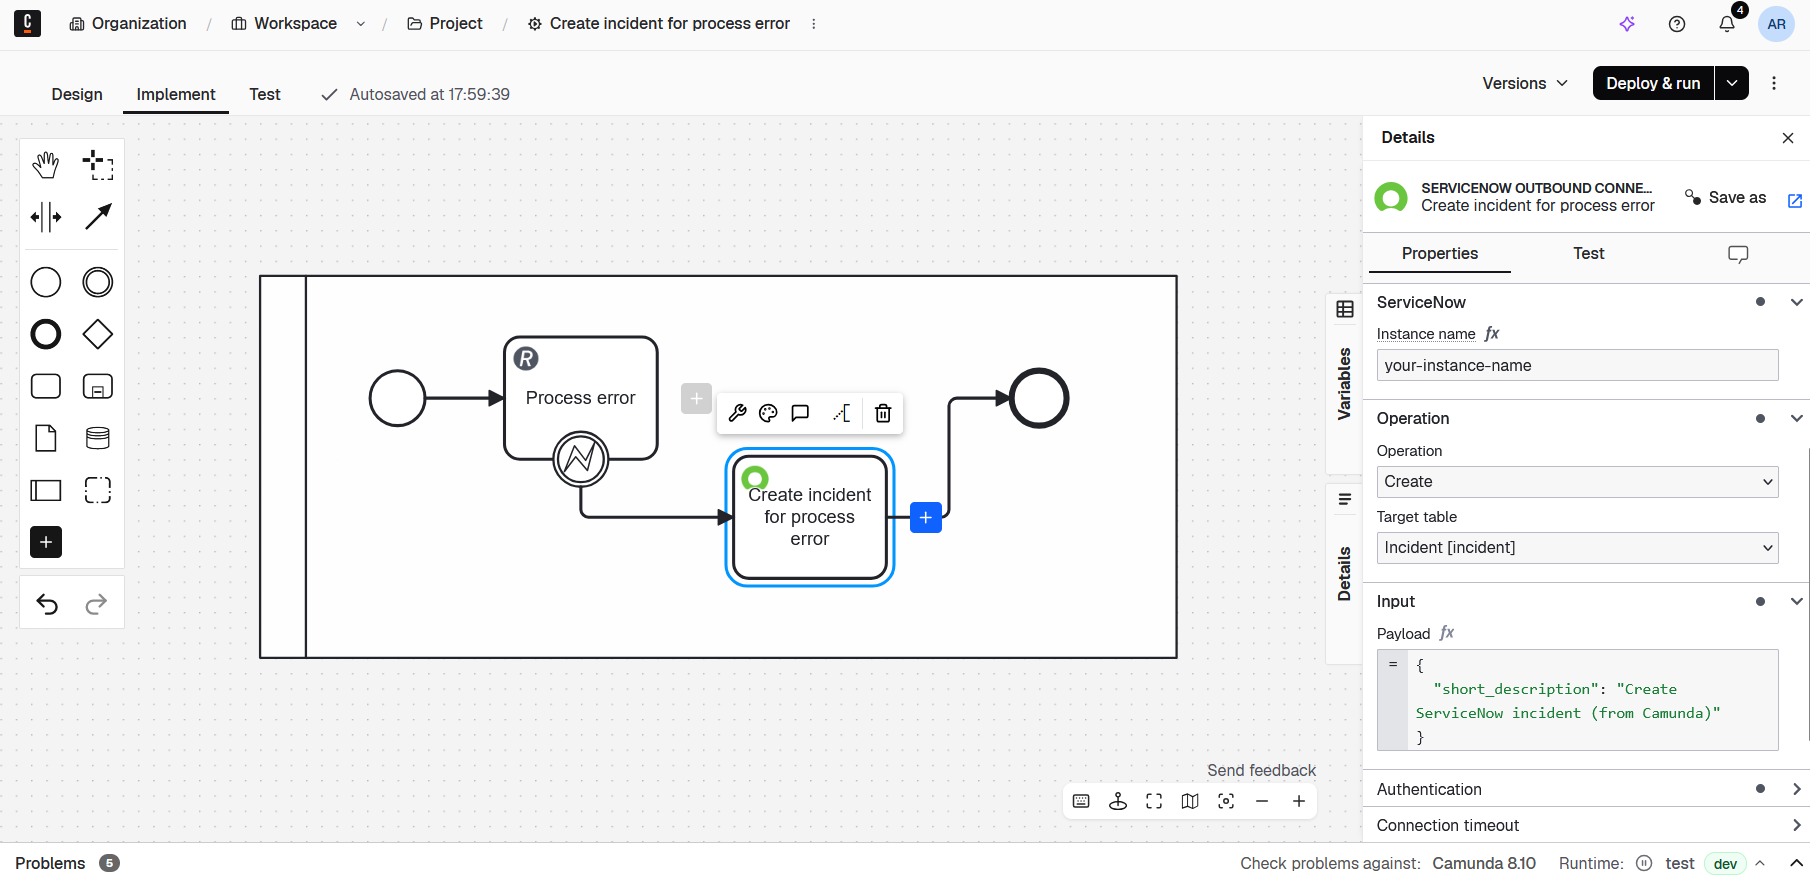Viewport: 1810px width, 879px height.
Task: Add a data store from palette
Action: coord(98,438)
